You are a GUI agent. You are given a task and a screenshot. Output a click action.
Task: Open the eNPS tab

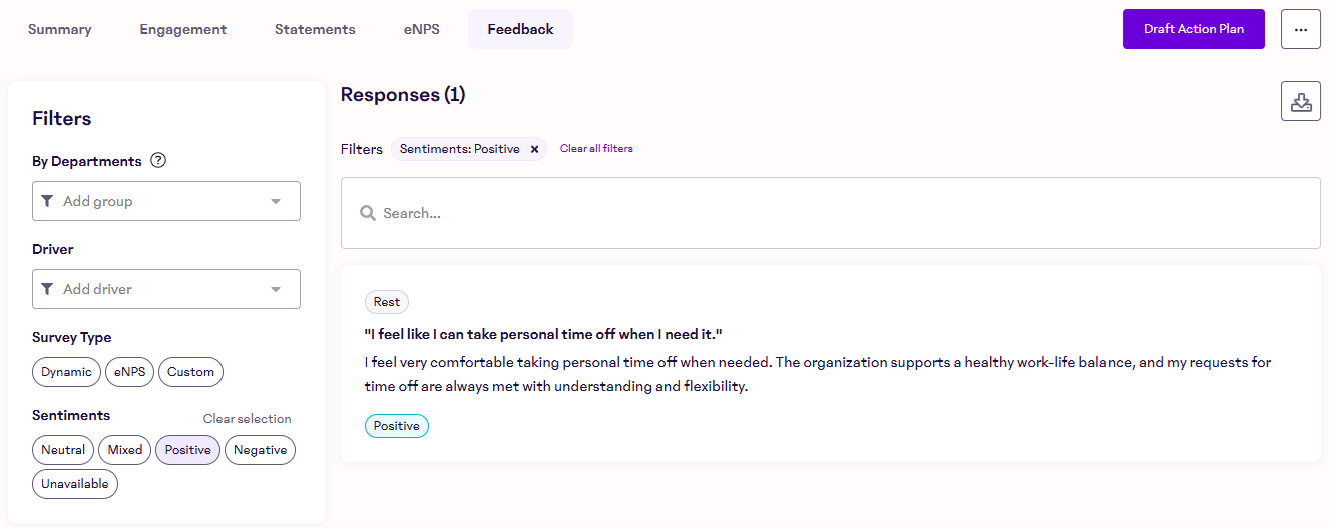(421, 29)
